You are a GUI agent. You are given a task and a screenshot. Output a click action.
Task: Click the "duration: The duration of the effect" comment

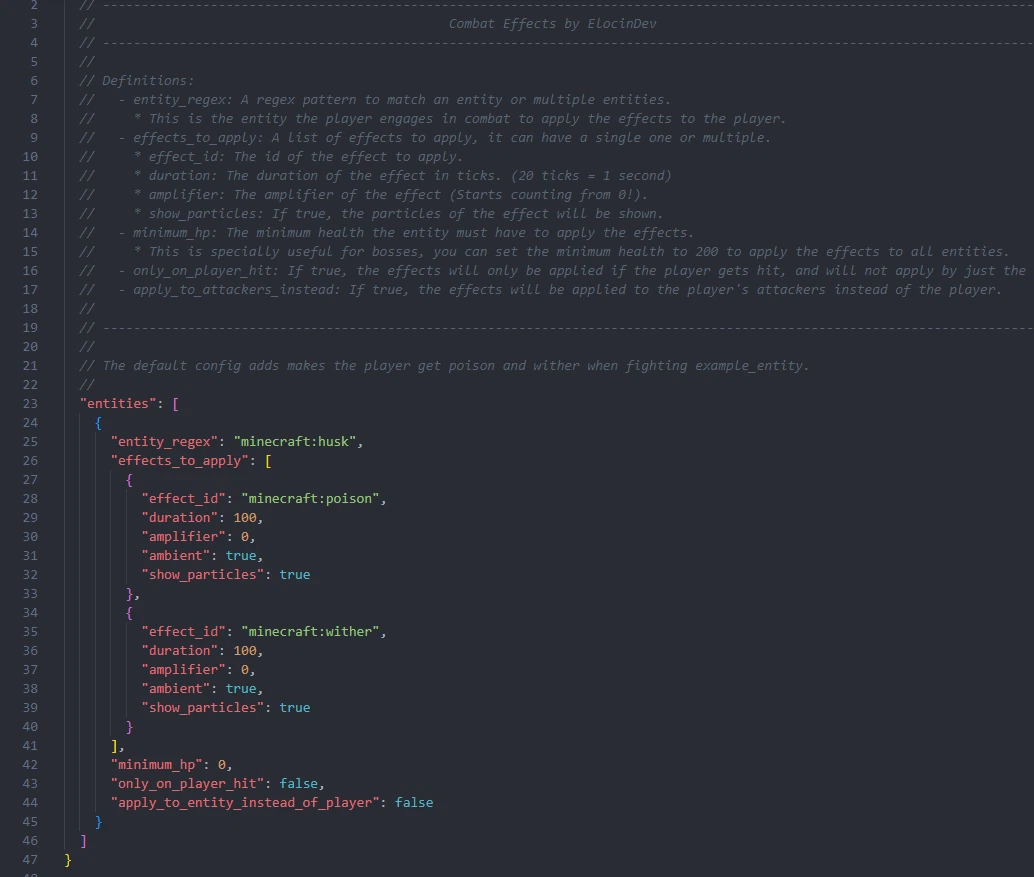coord(375,176)
